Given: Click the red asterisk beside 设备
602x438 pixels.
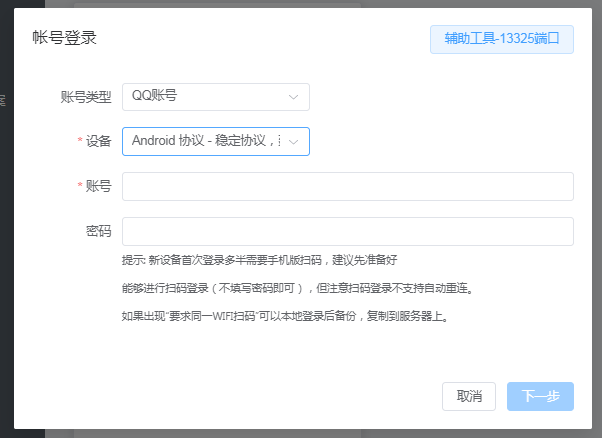Looking at the screenshot, I should click(x=80, y=142).
